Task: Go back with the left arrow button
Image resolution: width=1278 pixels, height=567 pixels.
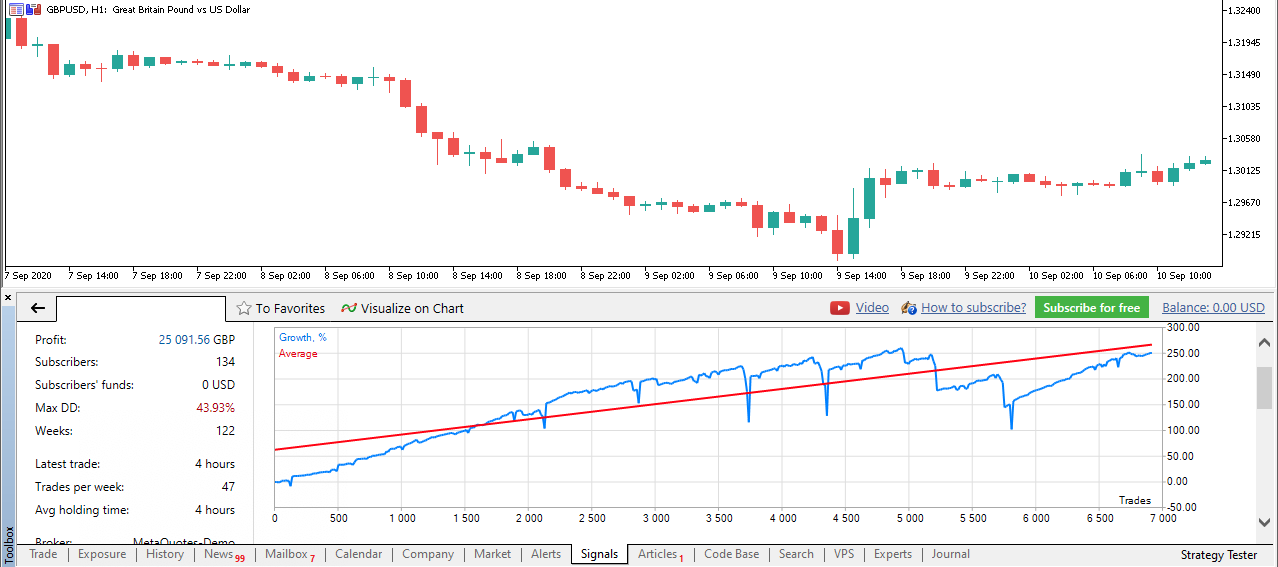Action: 37,308
